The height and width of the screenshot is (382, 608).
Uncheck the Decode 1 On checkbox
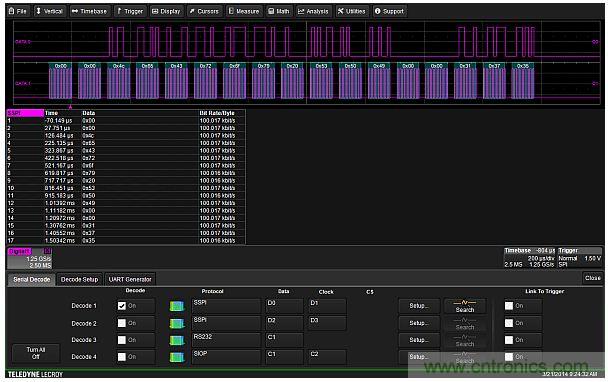pos(122,306)
